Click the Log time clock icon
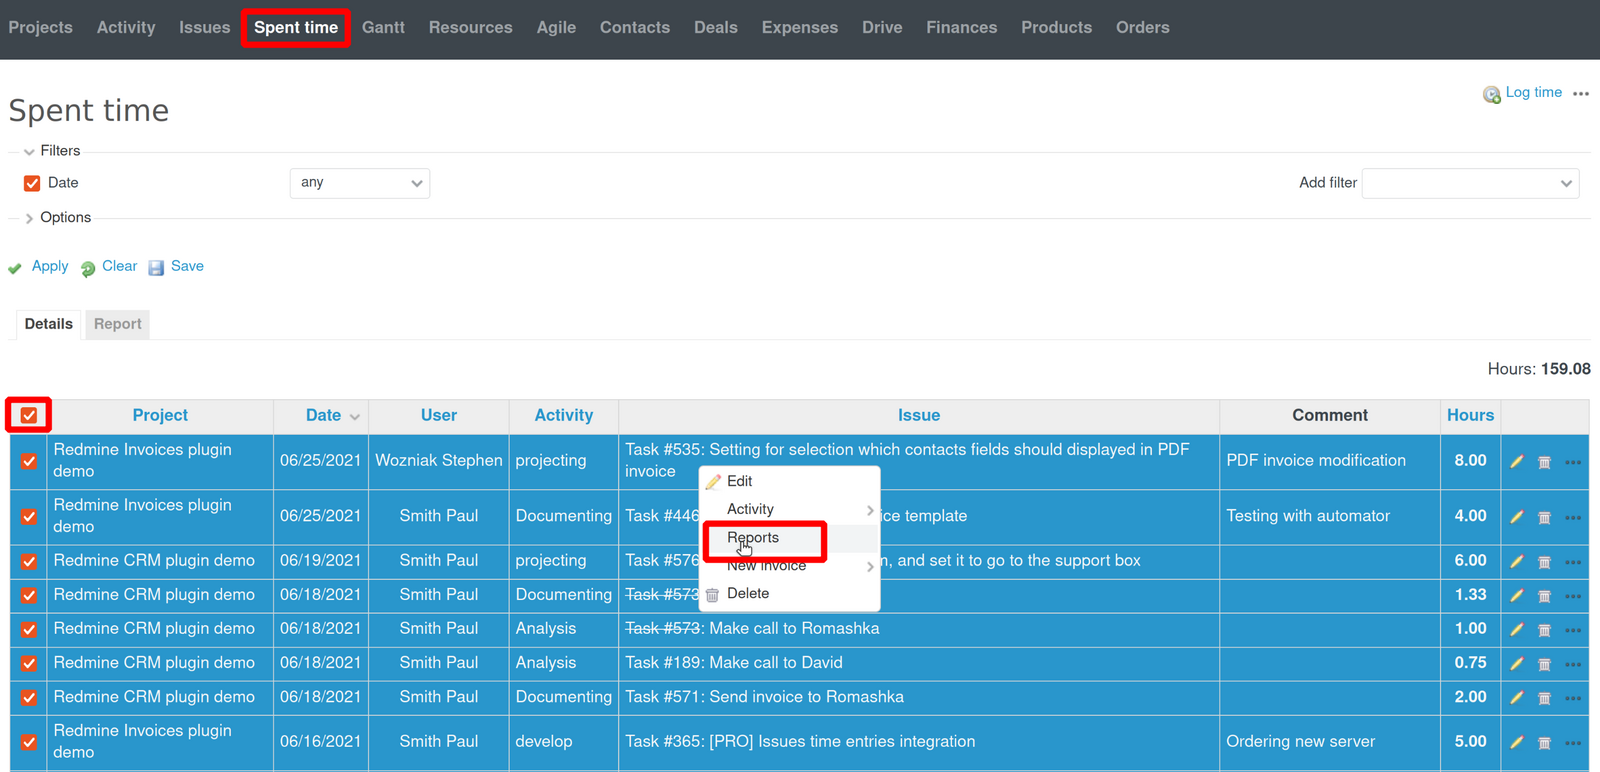The width and height of the screenshot is (1600, 772). tap(1491, 94)
